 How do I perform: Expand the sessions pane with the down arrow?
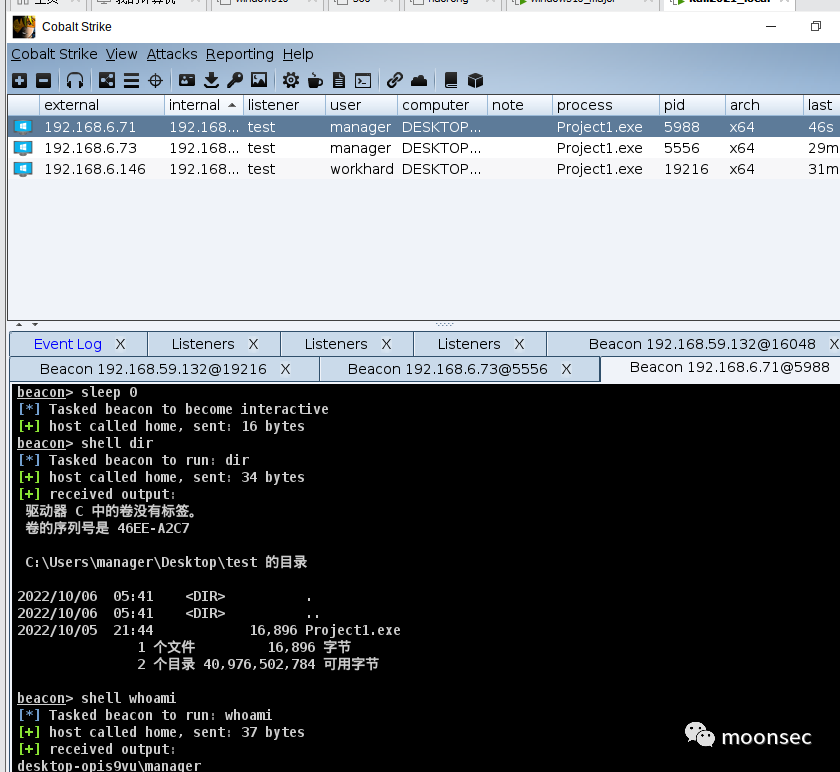click(x=35, y=324)
